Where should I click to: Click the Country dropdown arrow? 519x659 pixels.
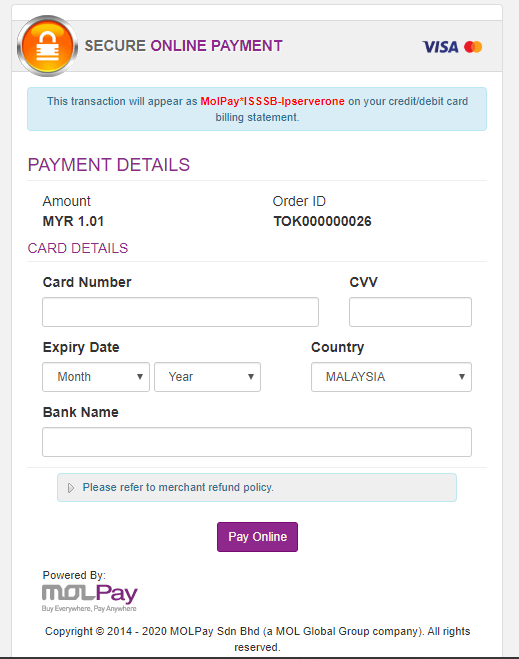pos(461,377)
